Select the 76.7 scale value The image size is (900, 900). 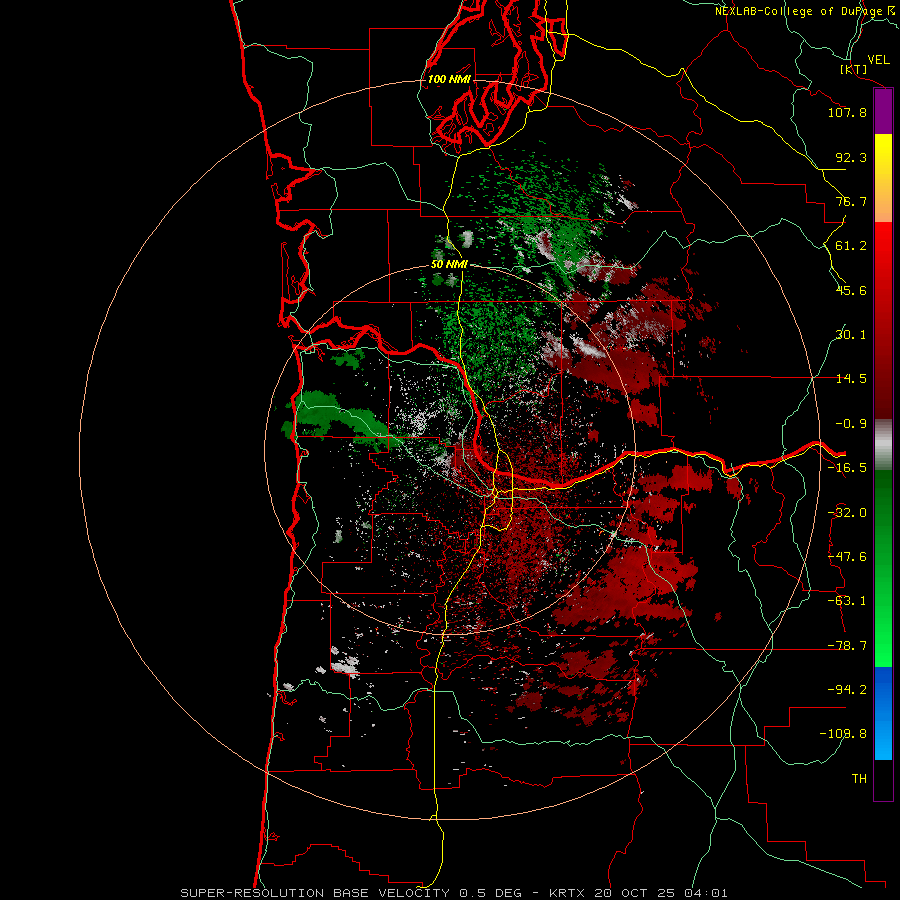[851, 201]
